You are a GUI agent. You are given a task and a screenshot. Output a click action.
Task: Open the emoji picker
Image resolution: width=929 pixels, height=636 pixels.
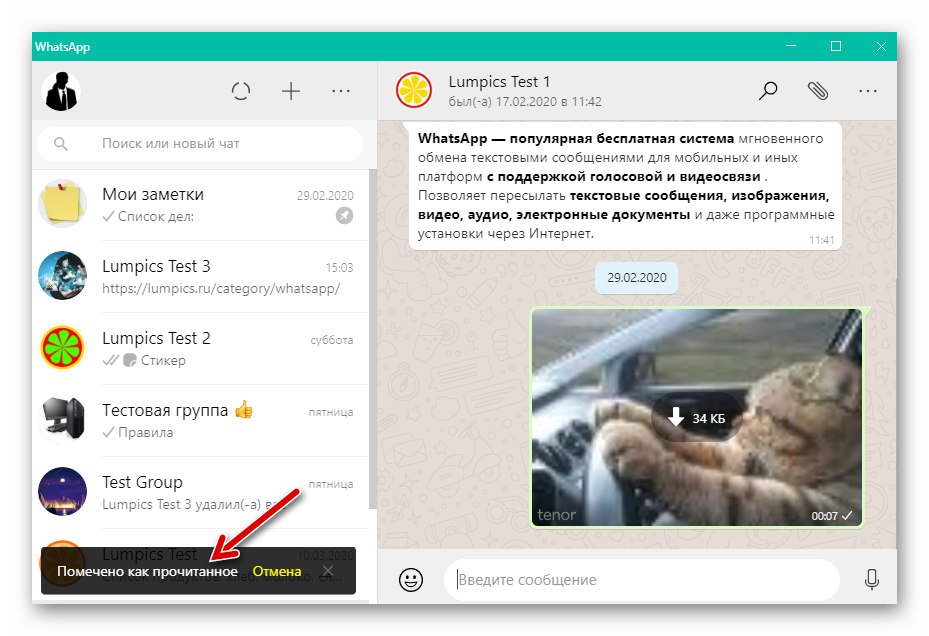(x=410, y=579)
